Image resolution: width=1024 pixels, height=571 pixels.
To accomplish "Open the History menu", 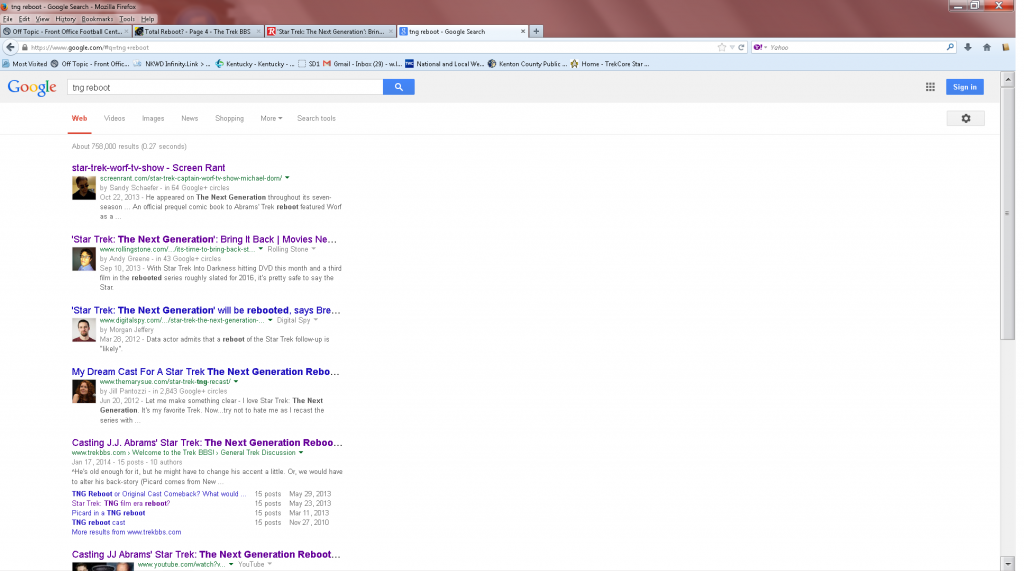I will click(65, 19).
